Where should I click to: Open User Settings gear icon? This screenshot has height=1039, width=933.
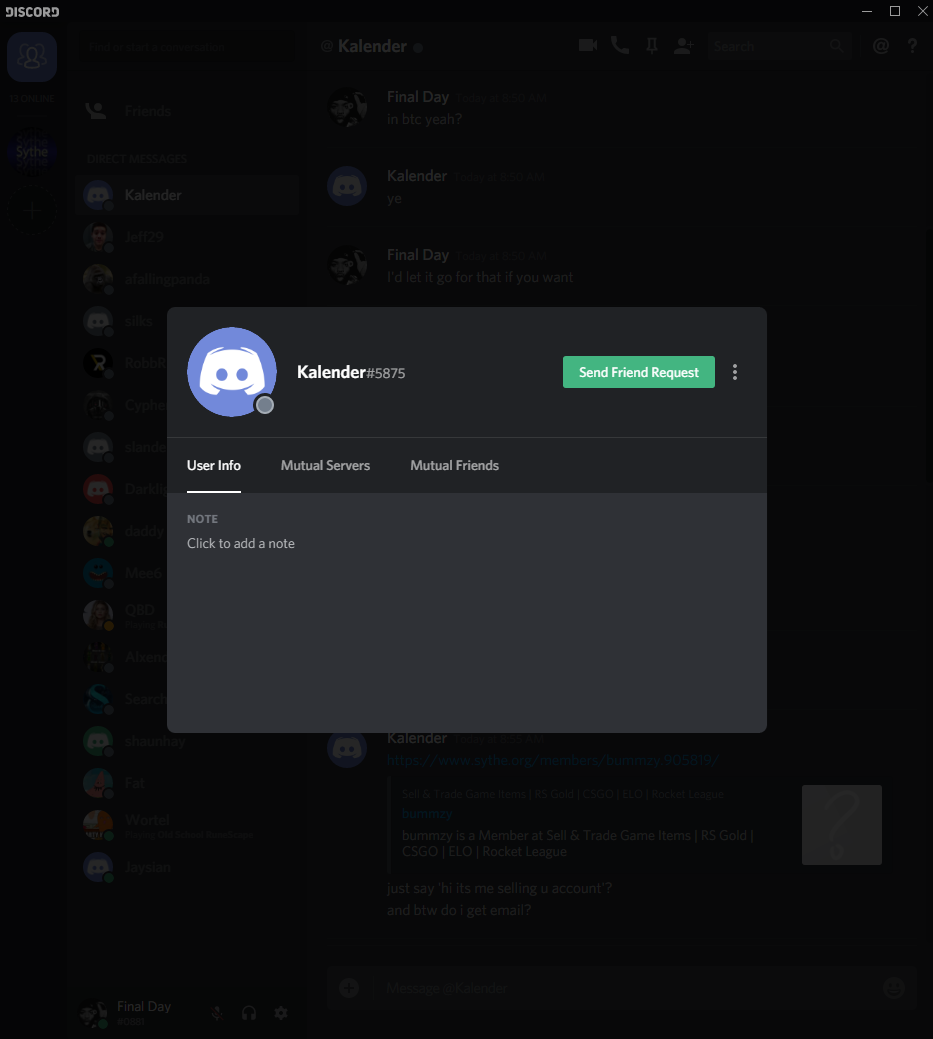click(x=281, y=1013)
